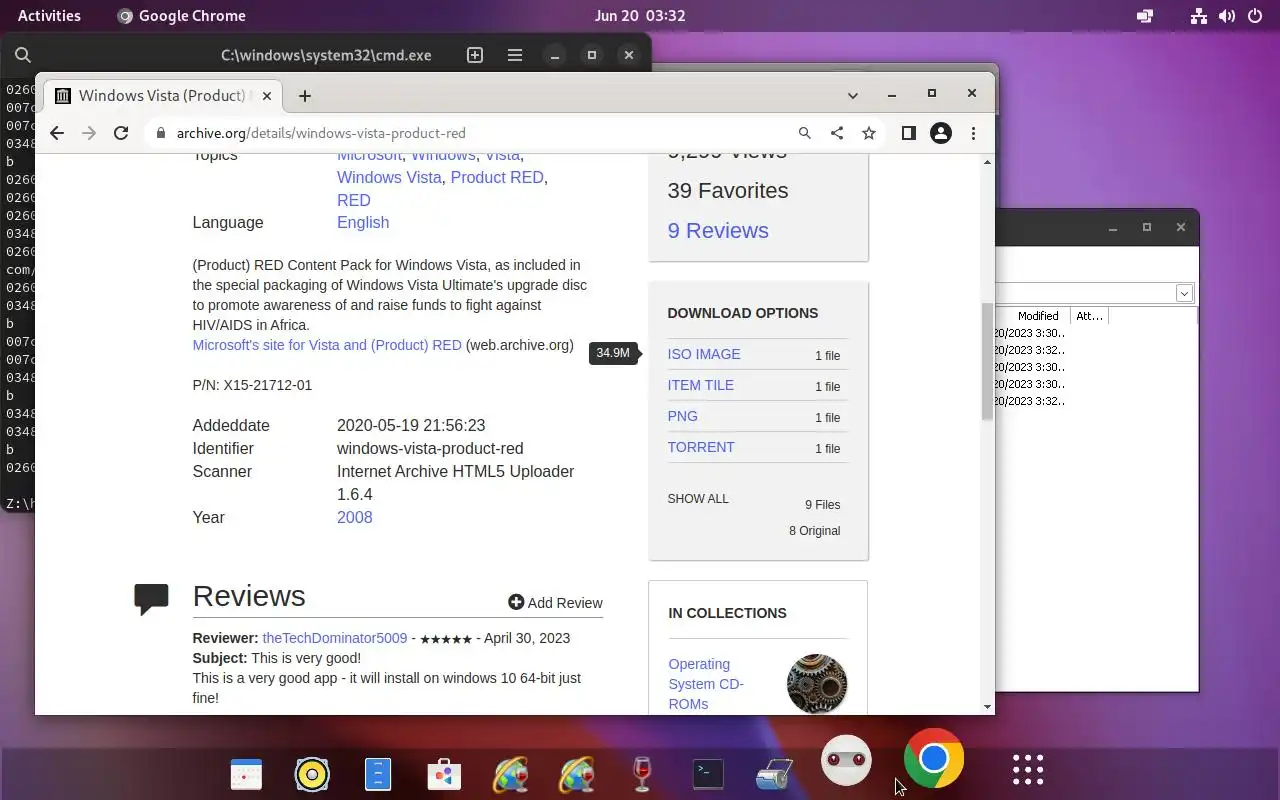Click the Att... column header in the background window
This screenshot has width=1280, height=800.
click(1089, 315)
